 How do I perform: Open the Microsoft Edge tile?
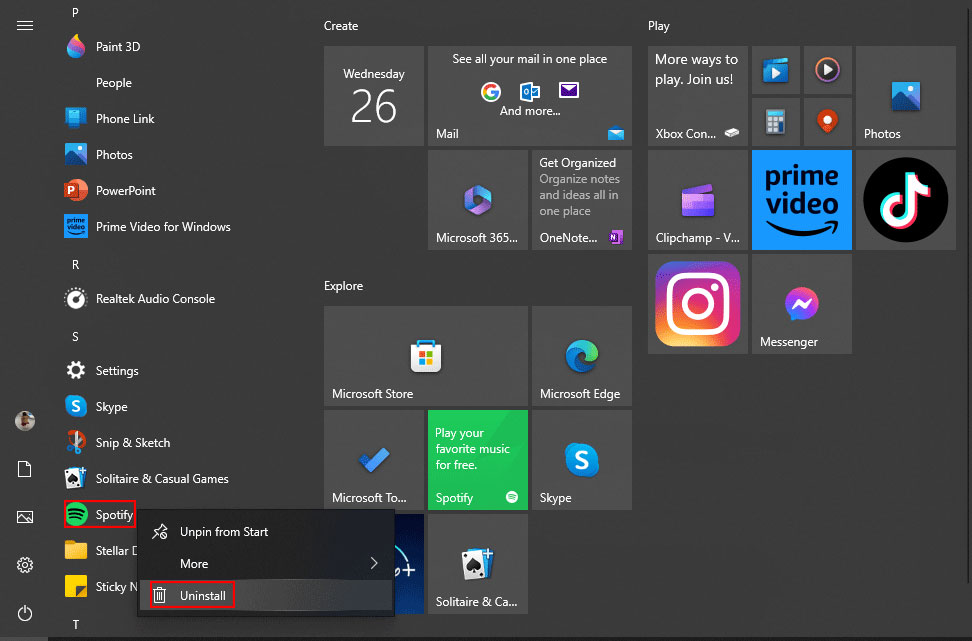[581, 357]
